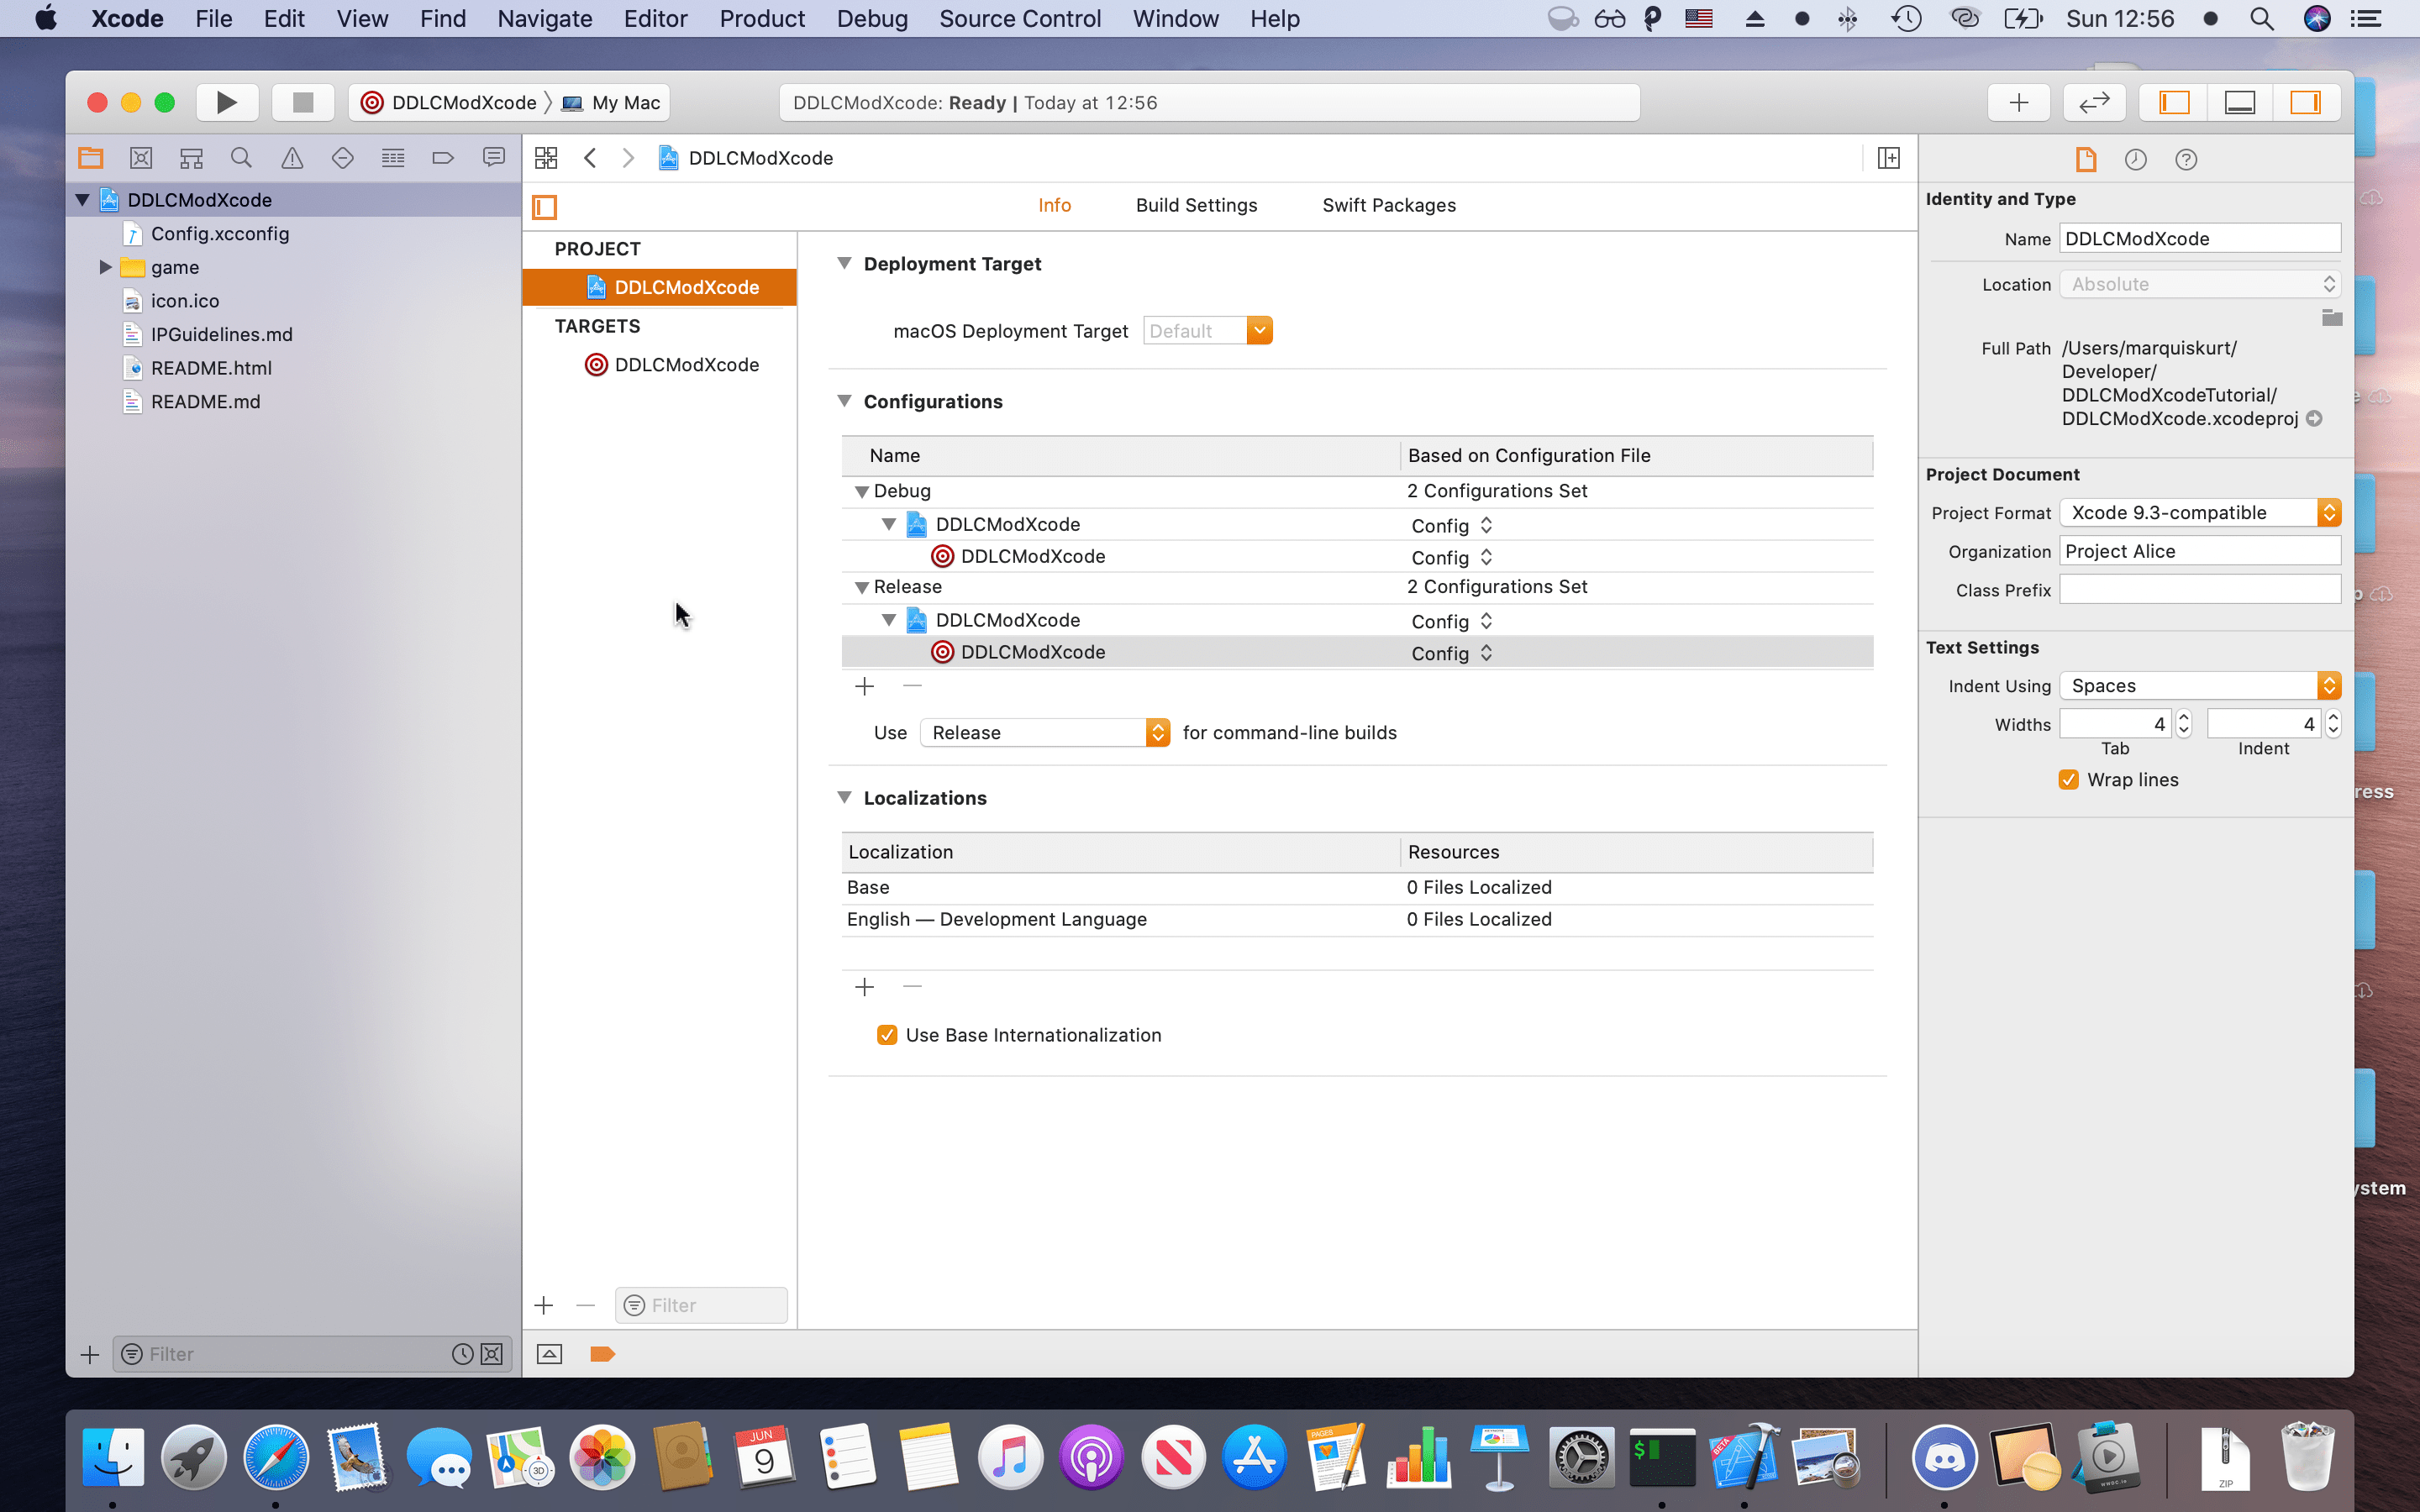Collapse the Configurations section
The image size is (2420, 1512).
click(844, 401)
